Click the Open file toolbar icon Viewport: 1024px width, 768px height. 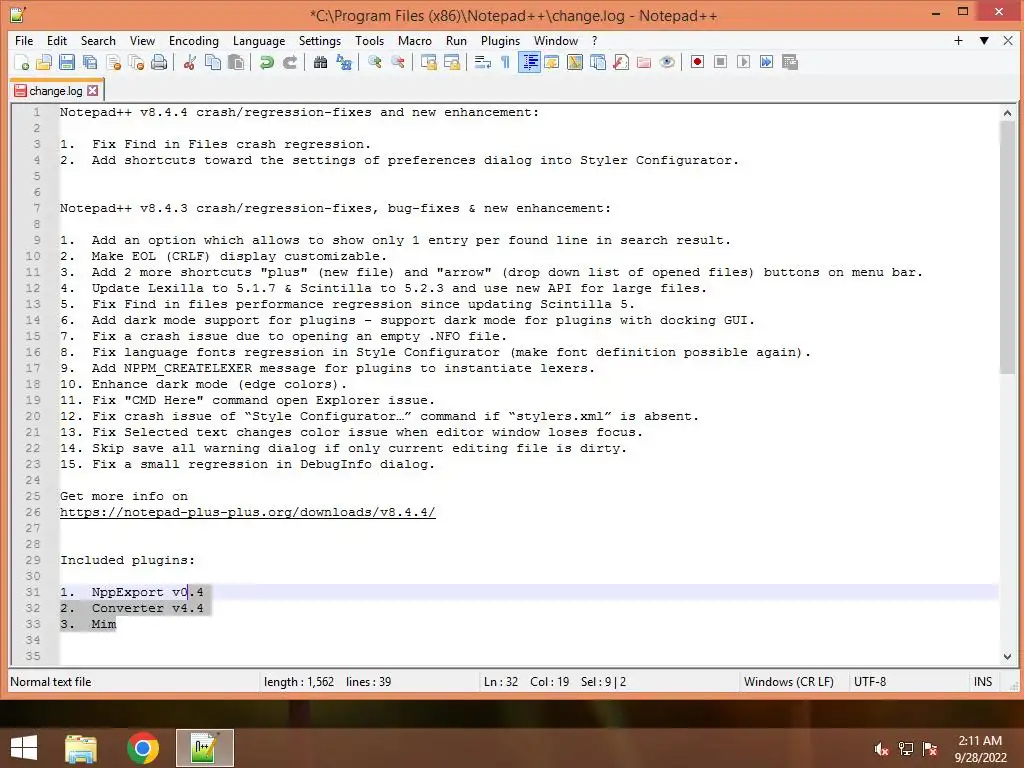pyautogui.click(x=44, y=63)
